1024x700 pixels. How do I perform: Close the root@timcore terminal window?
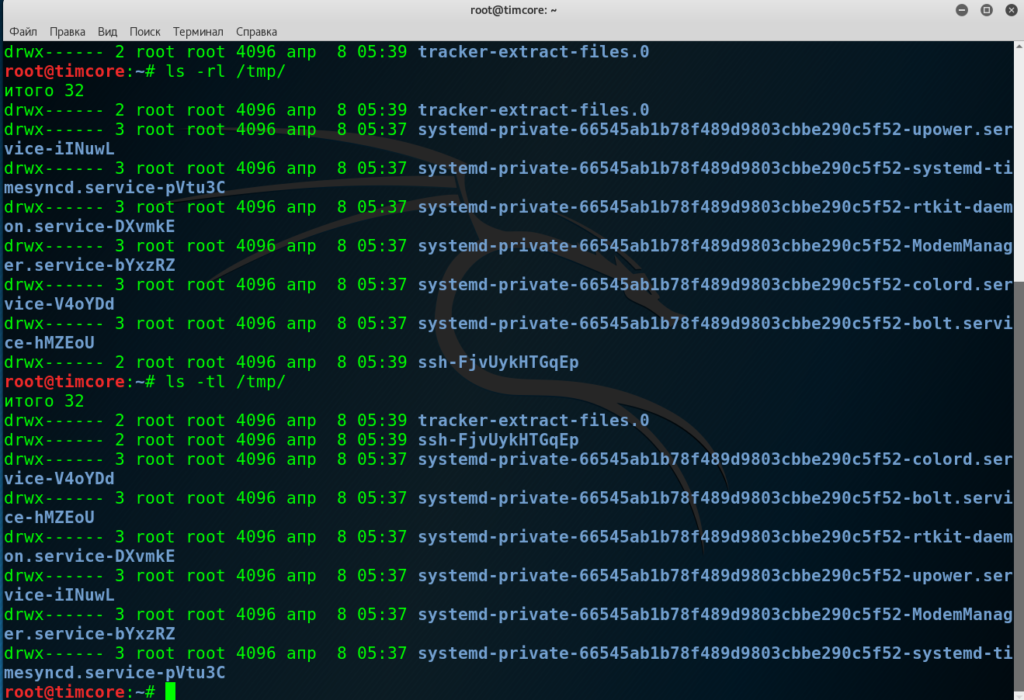tap(1010, 10)
